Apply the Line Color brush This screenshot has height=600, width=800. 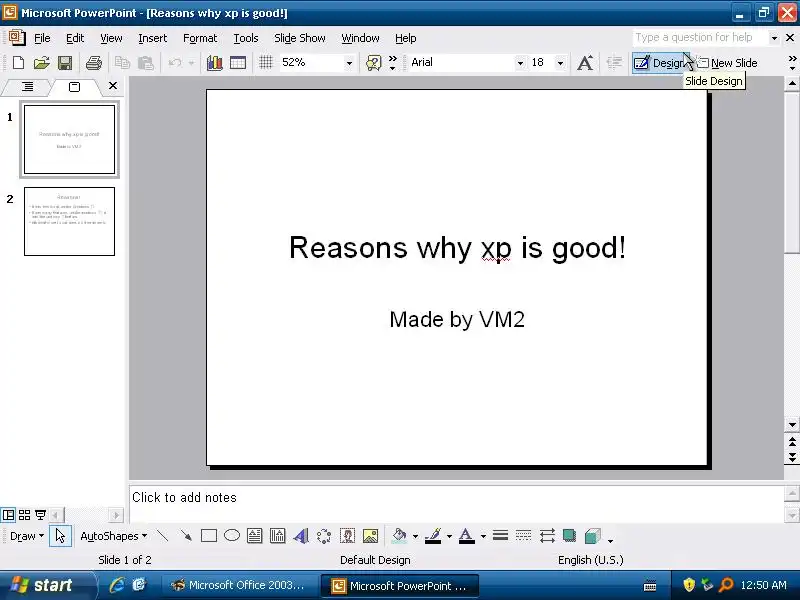tap(433, 536)
